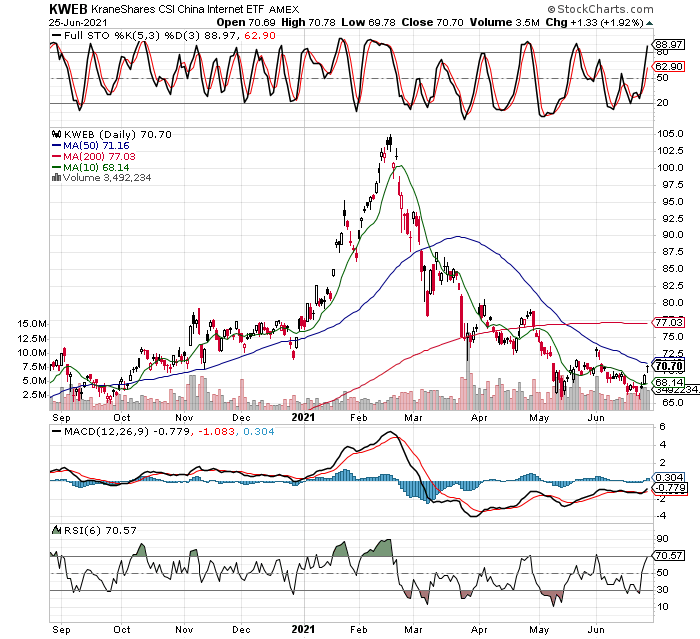Open the StockCharts.com watermark link
Viewport: 700px width, 639px height.
pyautogui.click(x=605, y=9)
